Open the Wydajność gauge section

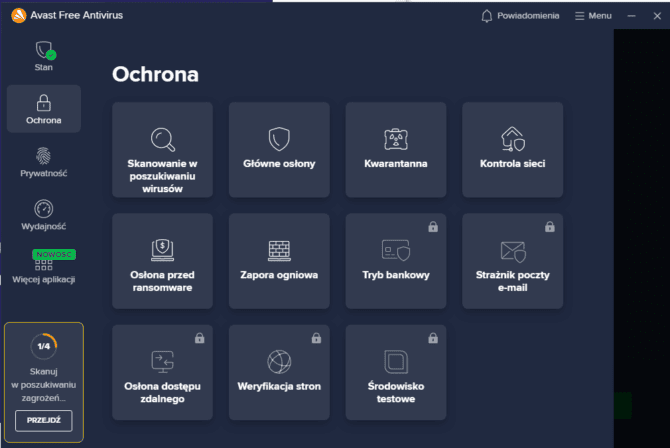44,215
